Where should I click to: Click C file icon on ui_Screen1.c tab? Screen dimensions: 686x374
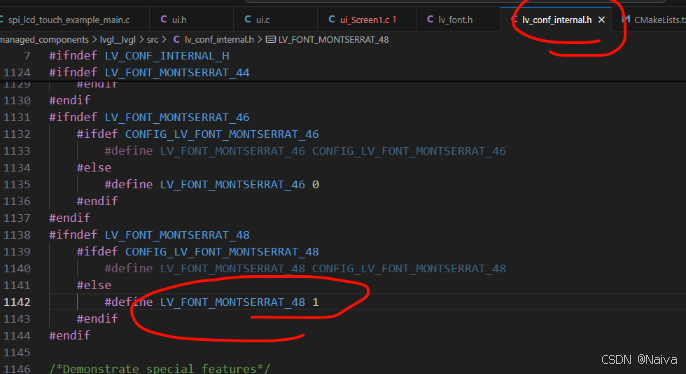point(332,19)
